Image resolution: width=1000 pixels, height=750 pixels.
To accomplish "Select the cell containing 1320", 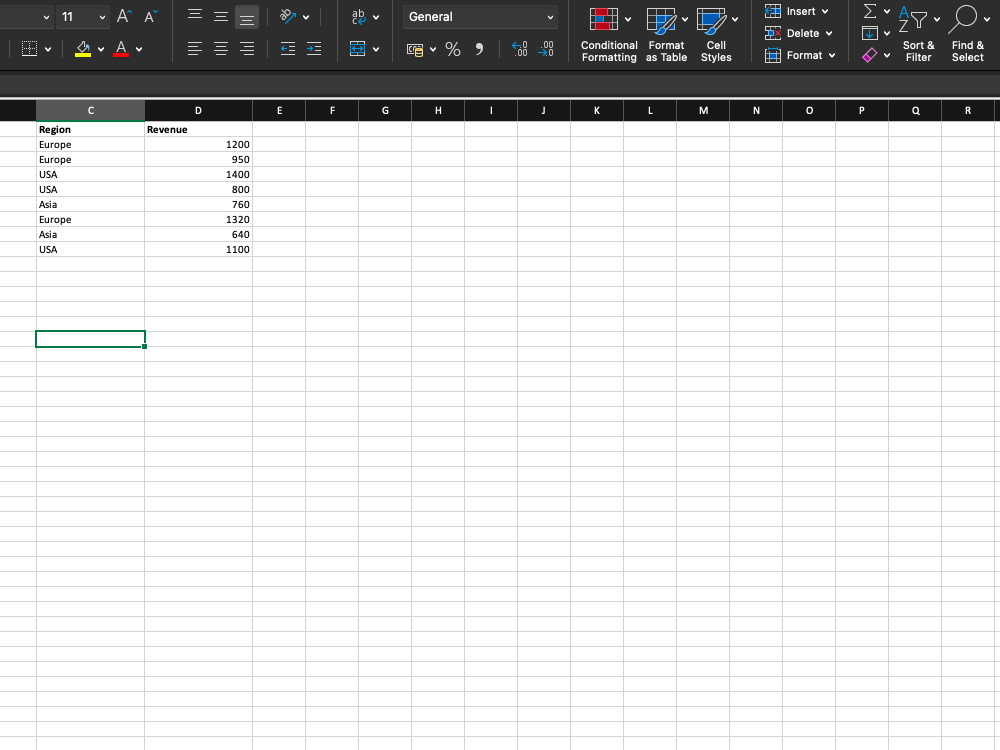I will pyautogui.click(x=198, y=219).
